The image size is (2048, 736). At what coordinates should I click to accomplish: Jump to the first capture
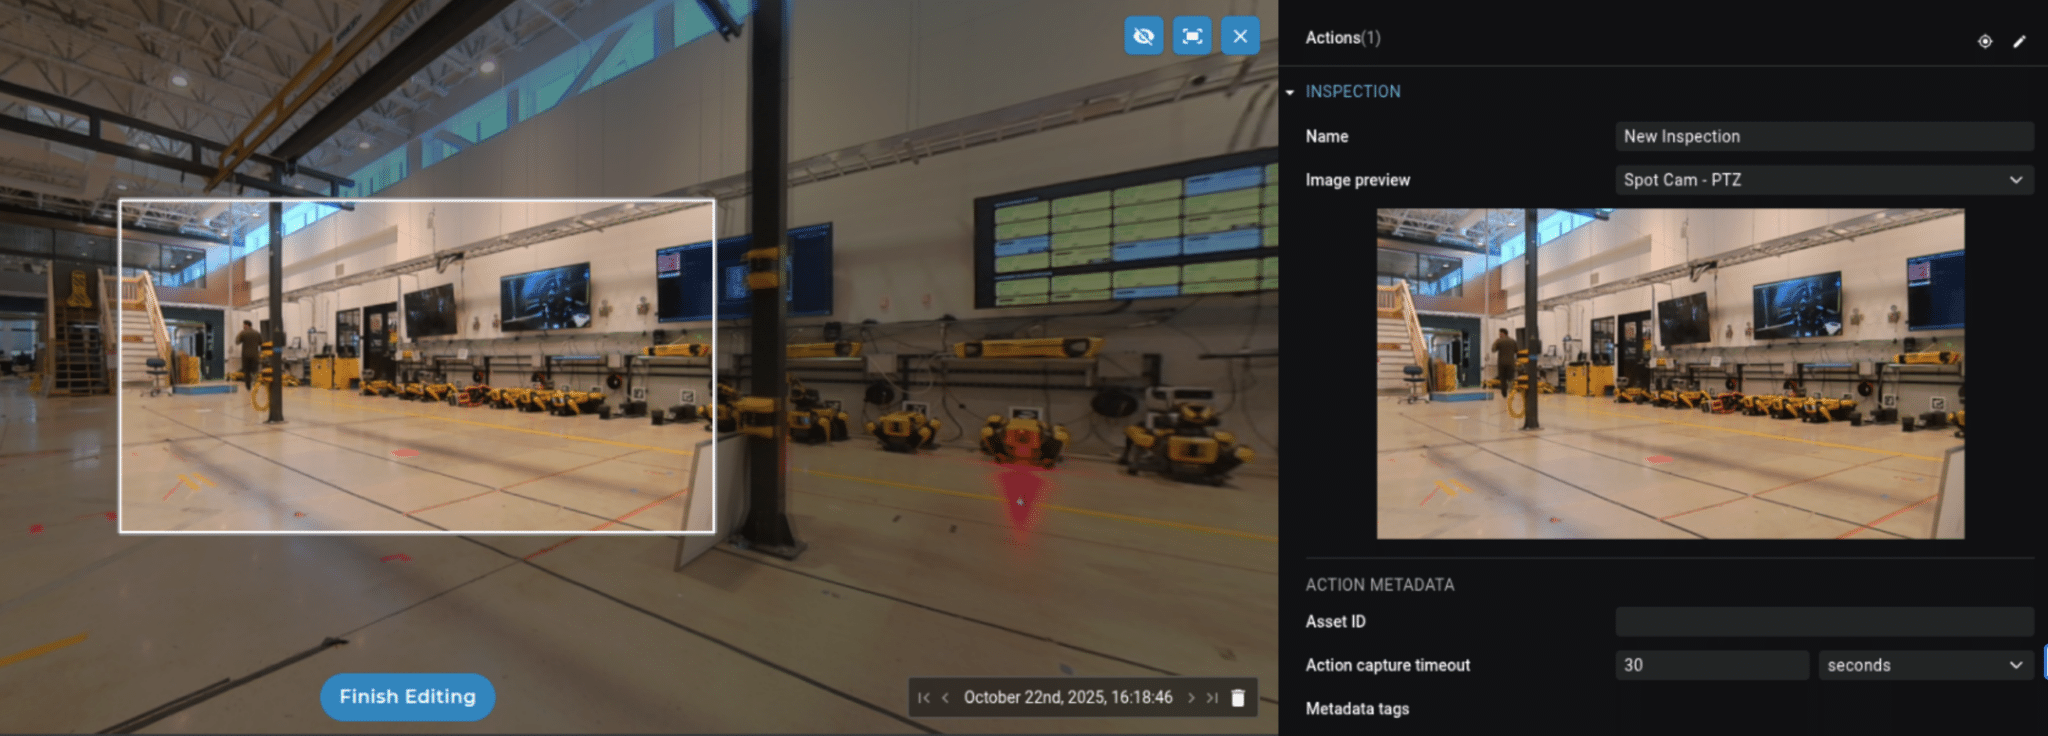pyautogui.click(x=924, y=698)
